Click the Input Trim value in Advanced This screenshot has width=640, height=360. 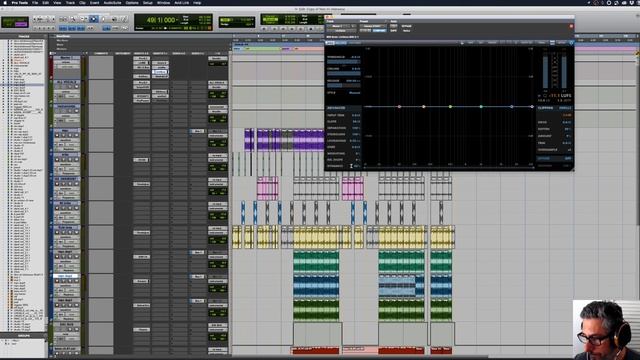tap(356, 116)
